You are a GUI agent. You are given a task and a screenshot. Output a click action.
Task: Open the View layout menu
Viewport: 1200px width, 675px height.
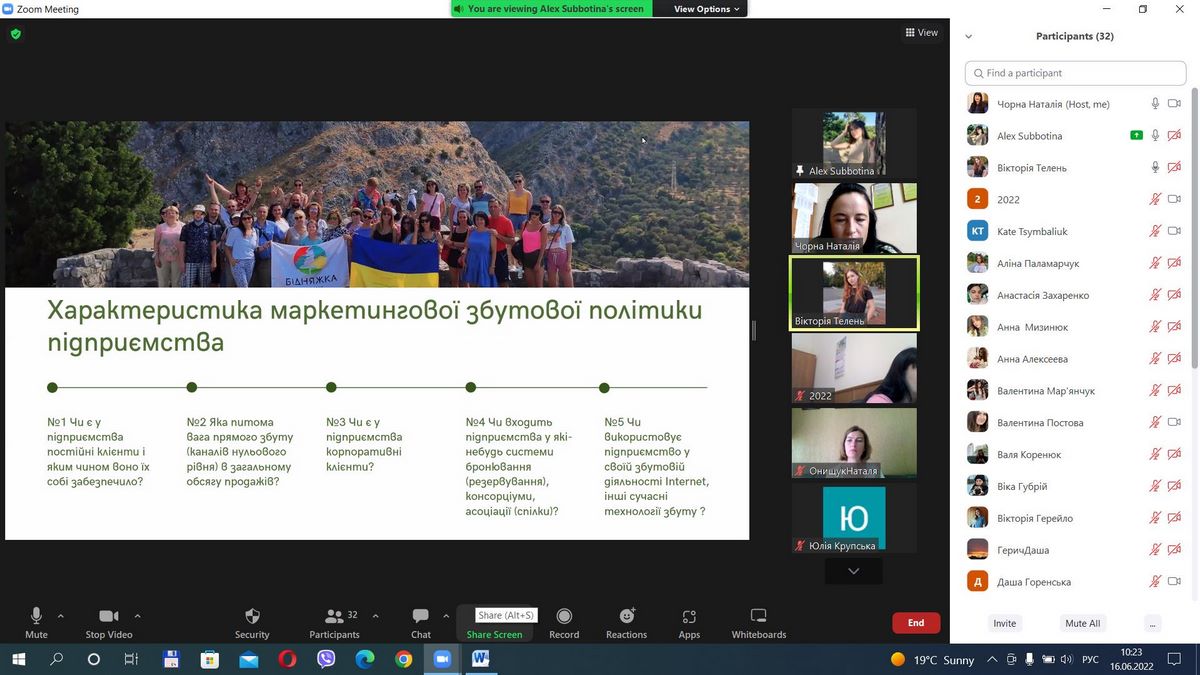921,33
